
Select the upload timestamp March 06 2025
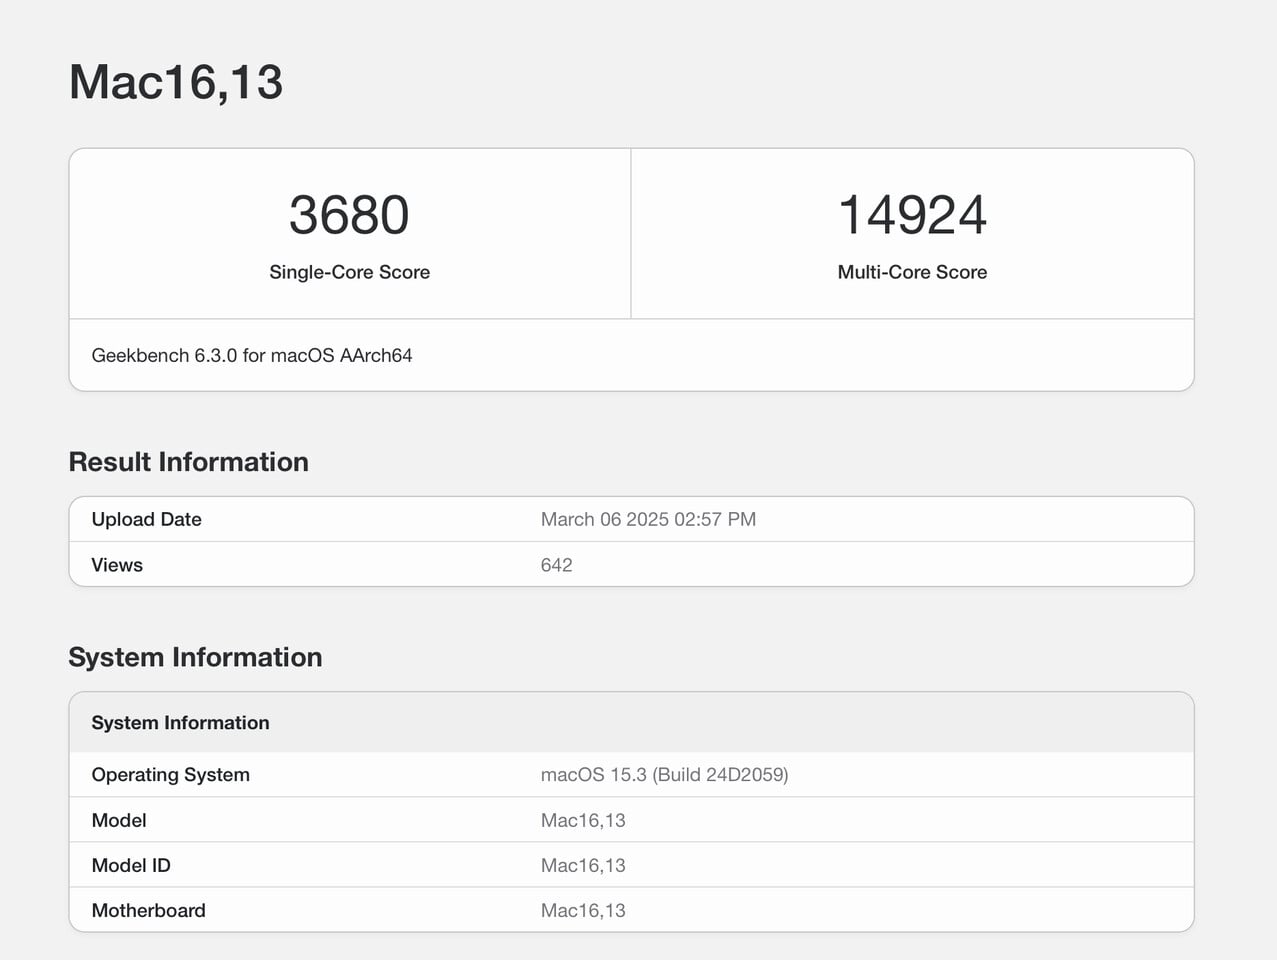(x=648, y=519)
